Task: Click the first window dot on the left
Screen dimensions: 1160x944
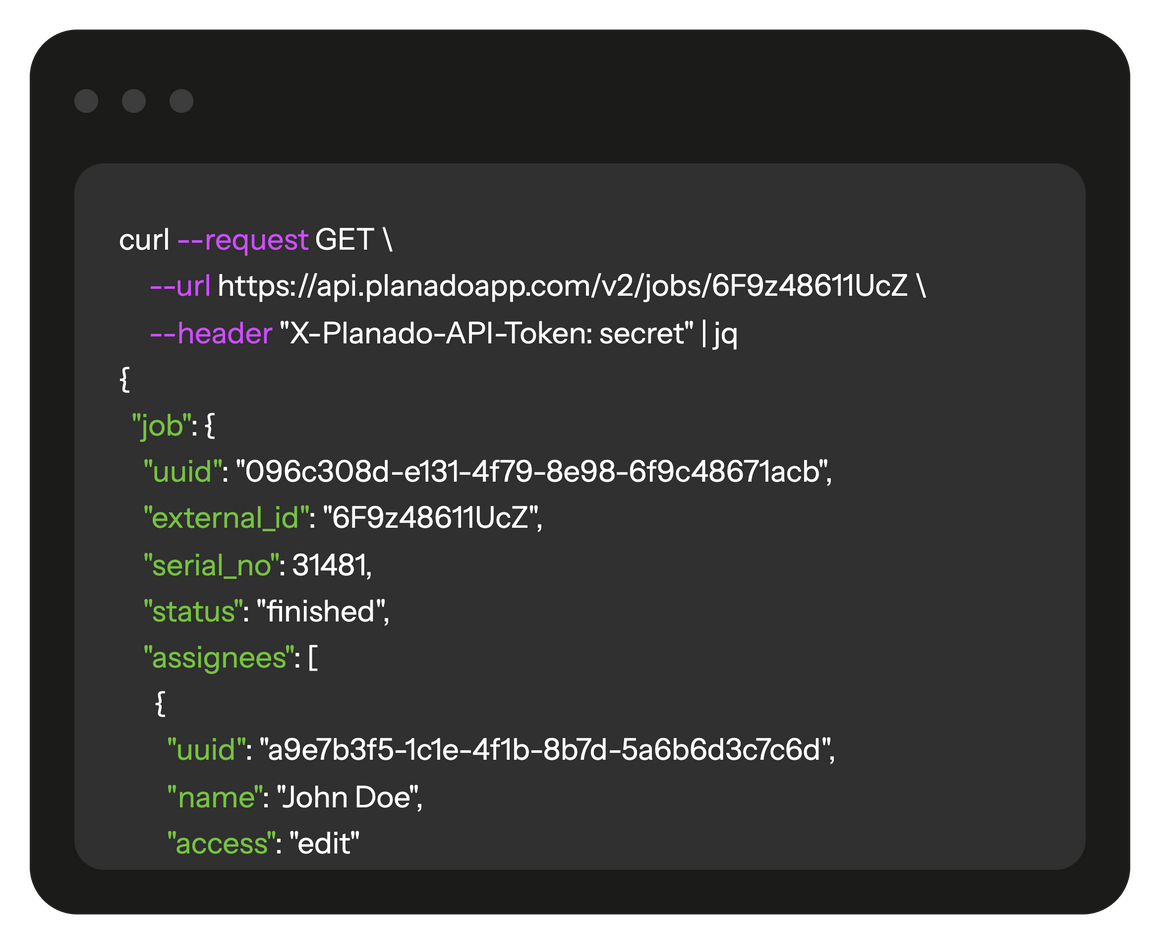Action: click(87, 101)
